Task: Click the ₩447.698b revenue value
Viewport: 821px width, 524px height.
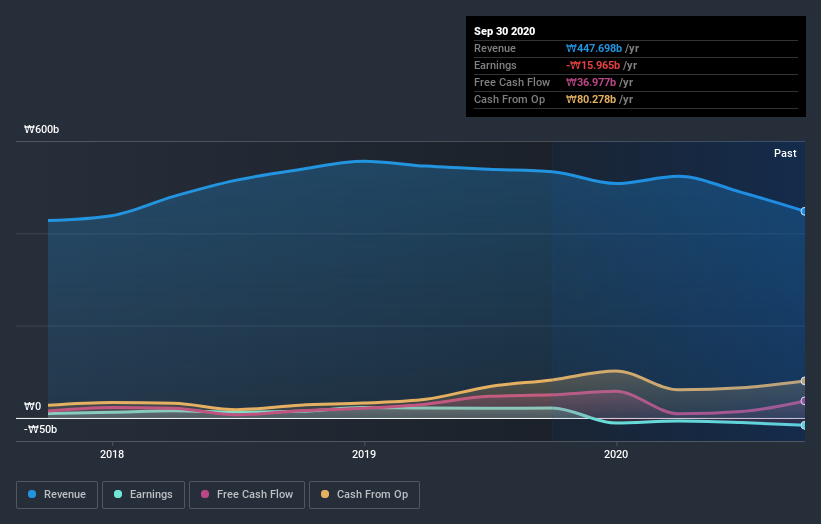Action: pos(594,48)
